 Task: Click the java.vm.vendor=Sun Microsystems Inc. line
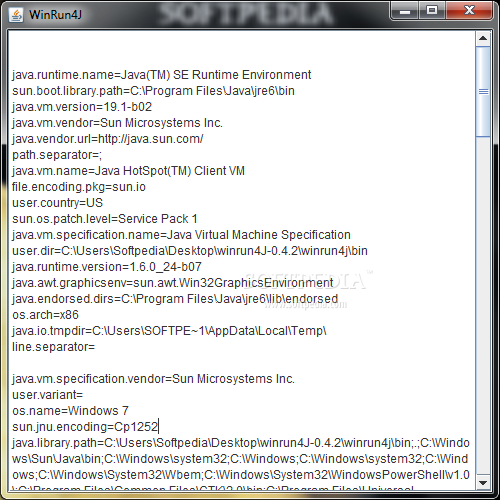pyautogui.click(x=117, y=123)
